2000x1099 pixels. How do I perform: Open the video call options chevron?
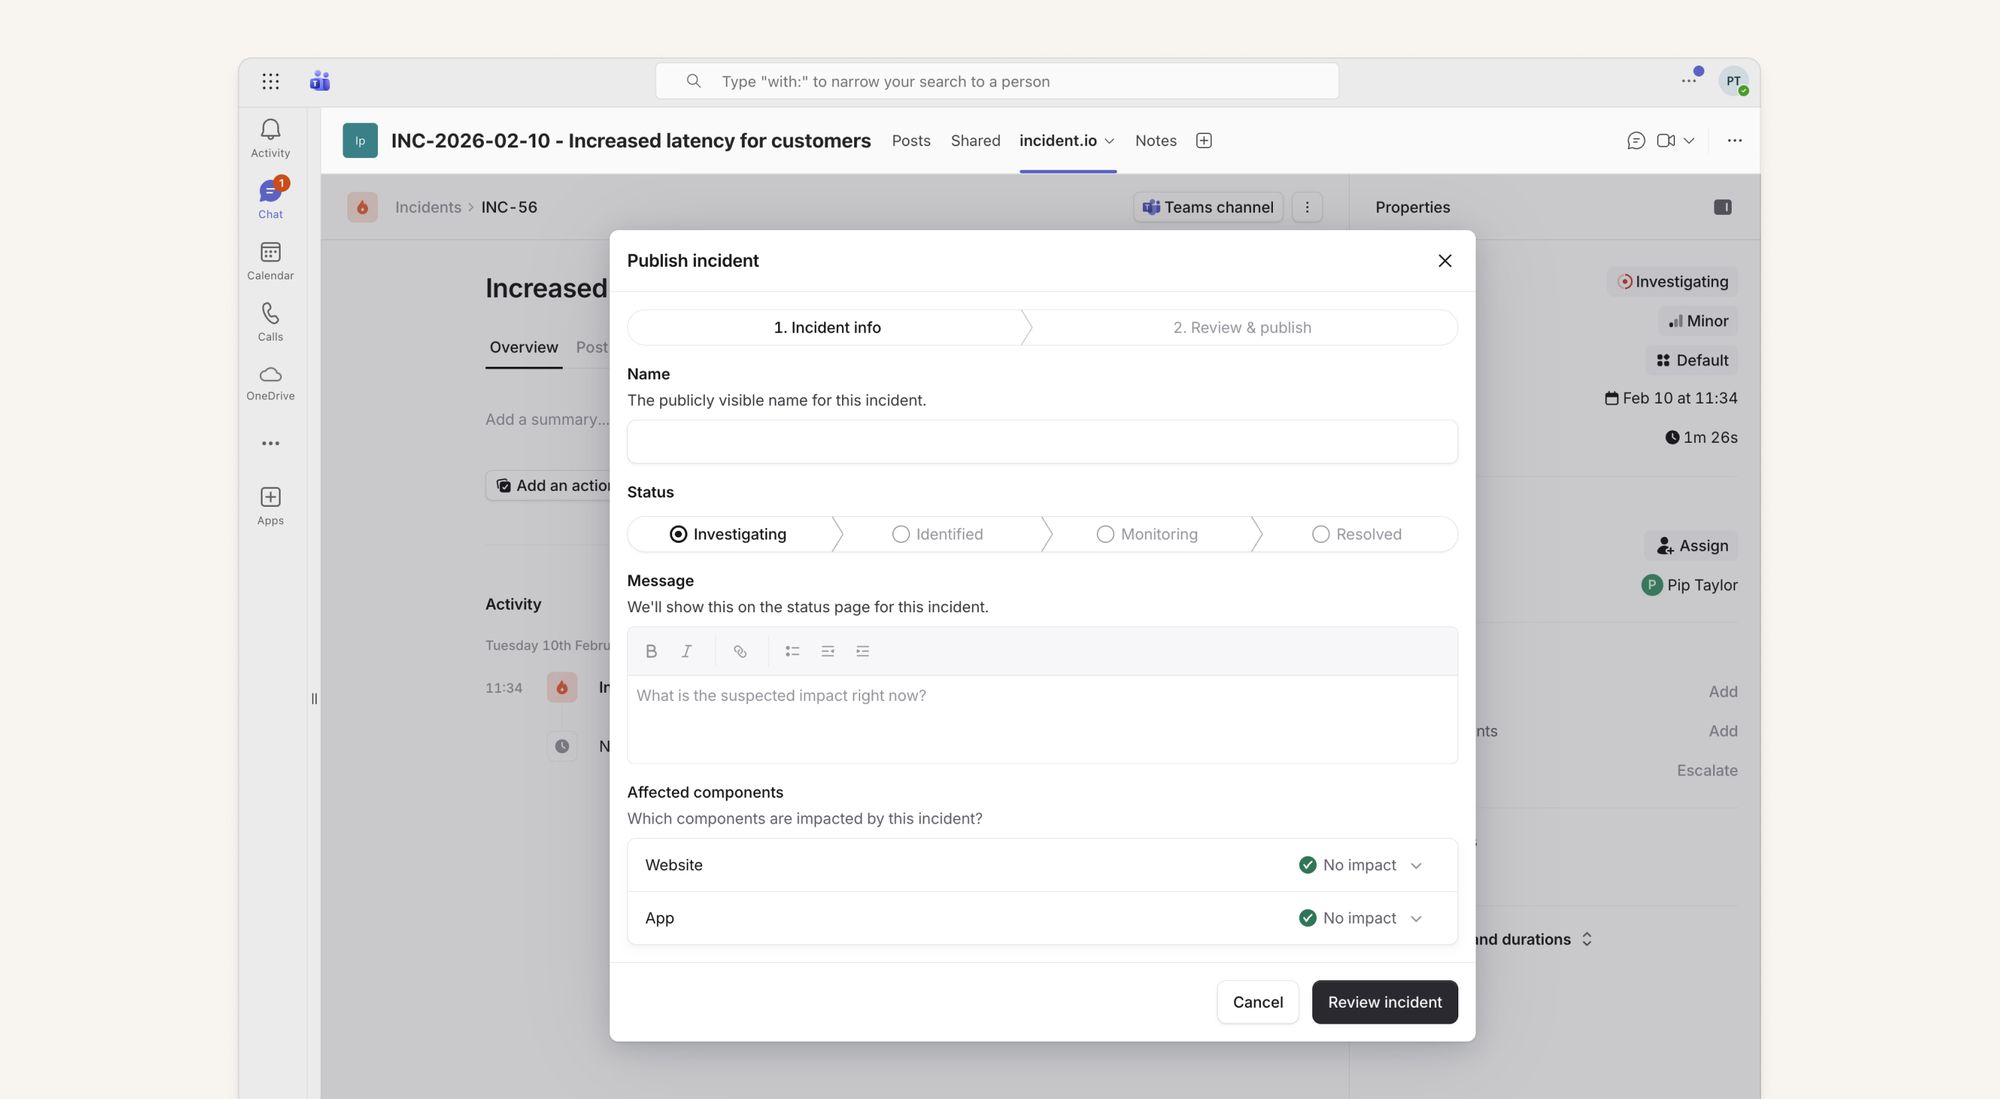1689,141
